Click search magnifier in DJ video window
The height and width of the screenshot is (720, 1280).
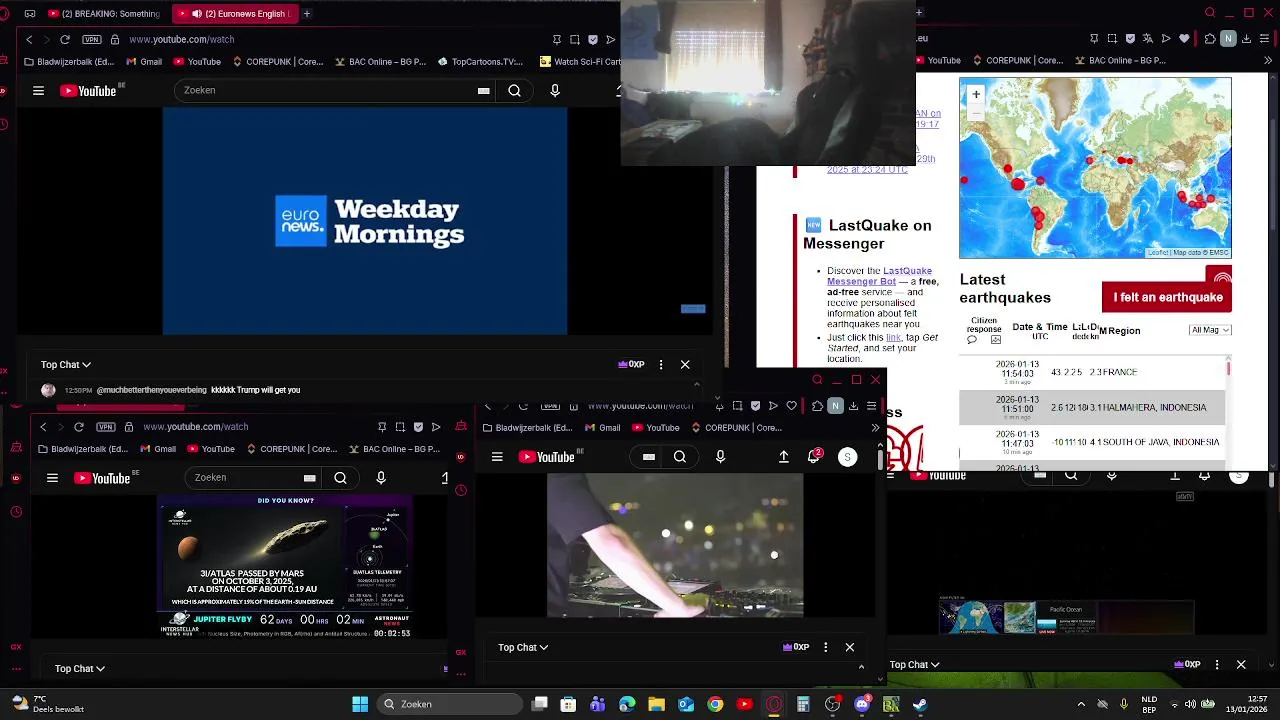point(680,457)
